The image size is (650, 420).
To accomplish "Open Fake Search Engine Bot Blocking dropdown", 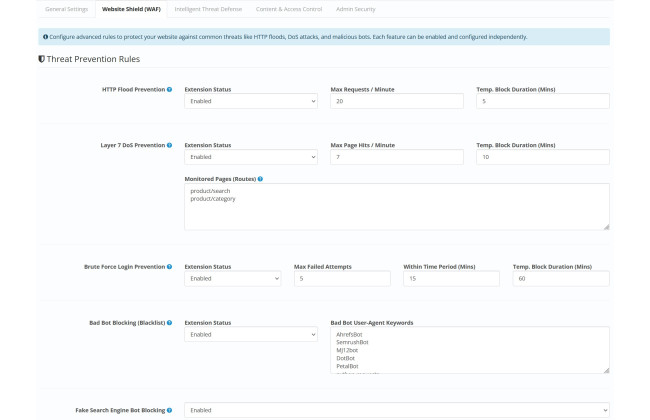I will click(x=397, y=410).
